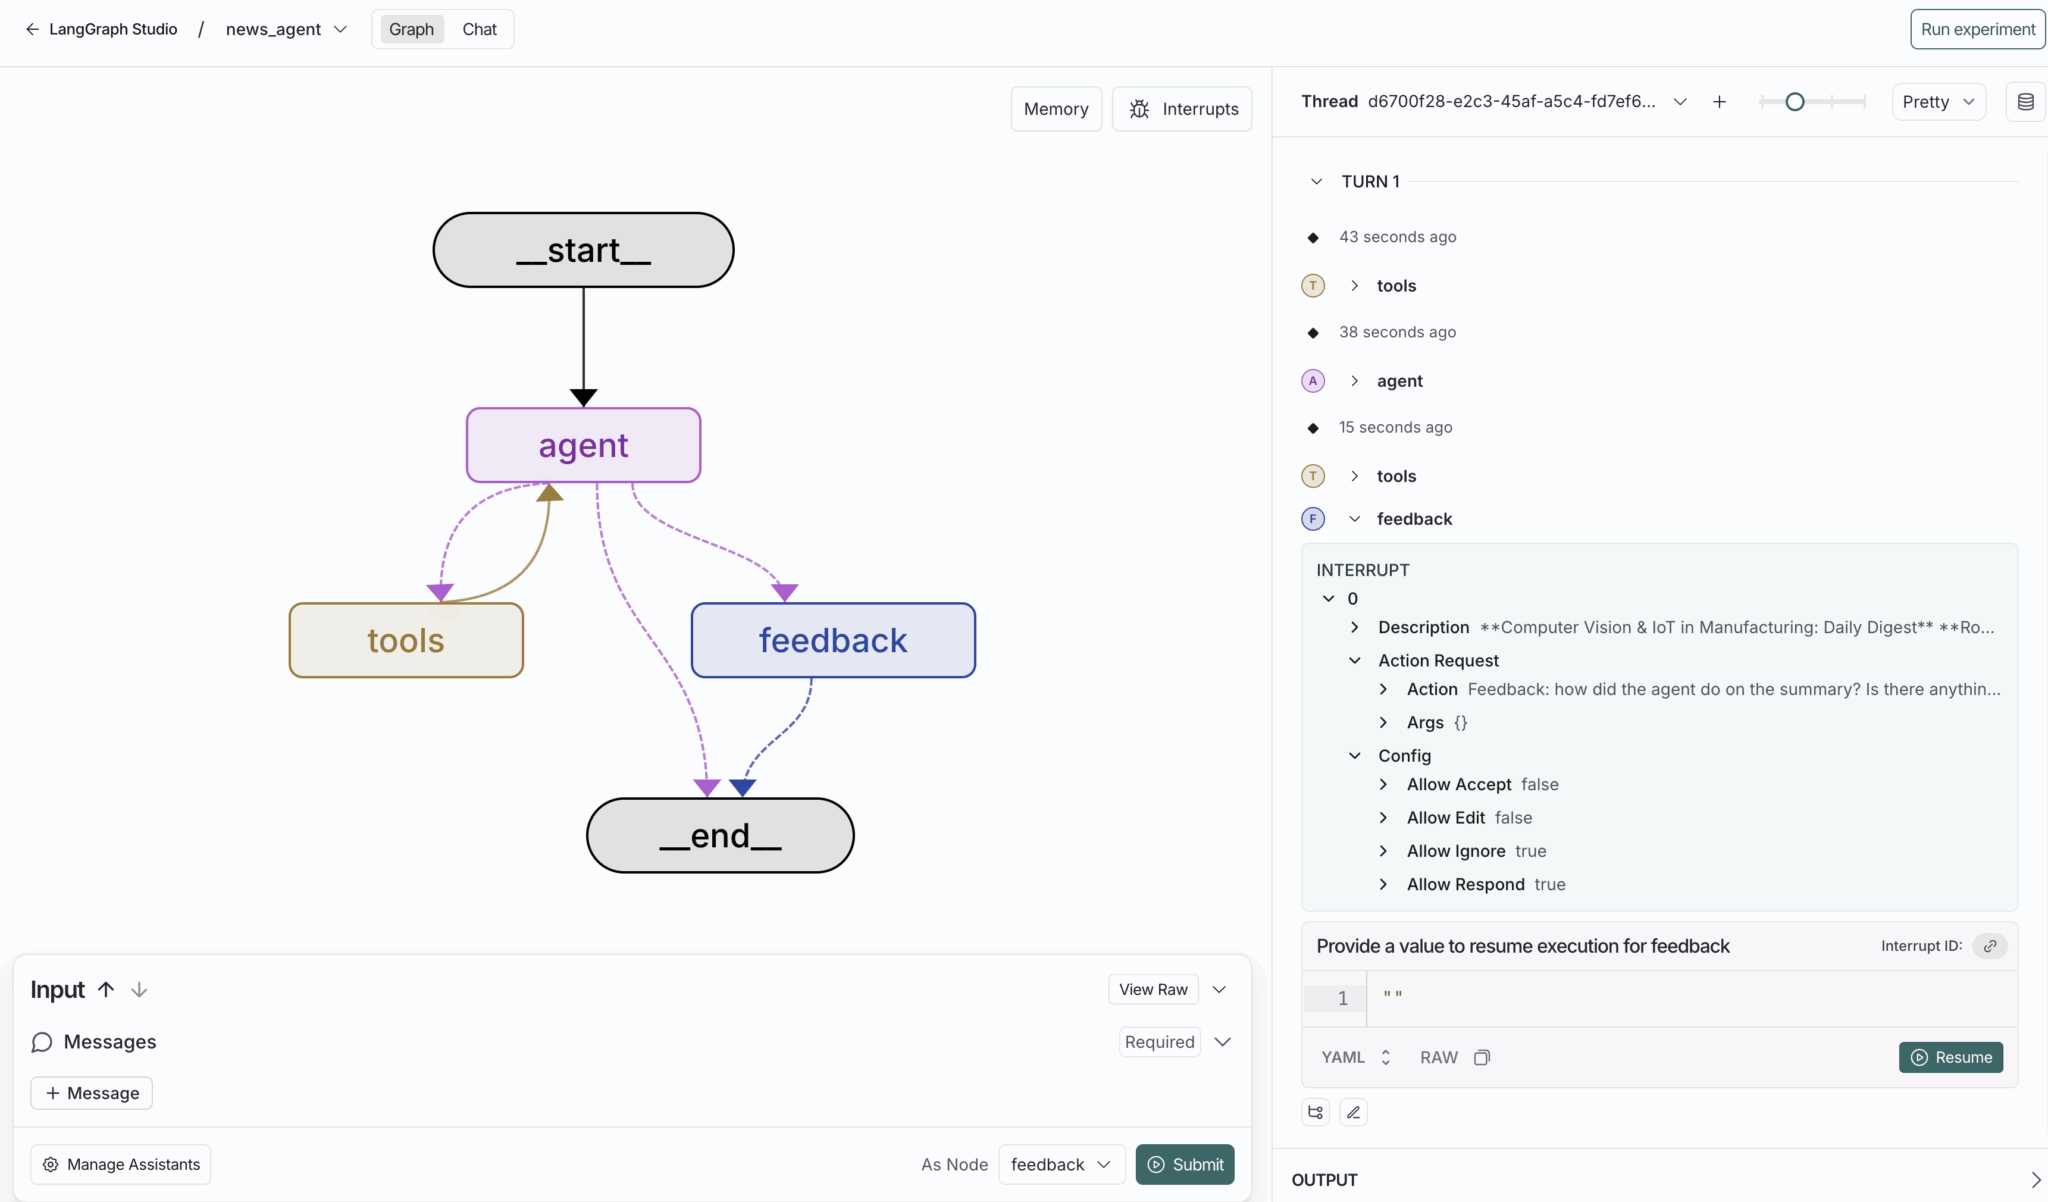
Task: Click the up arrow next to Input
Action: coord(106,989)
